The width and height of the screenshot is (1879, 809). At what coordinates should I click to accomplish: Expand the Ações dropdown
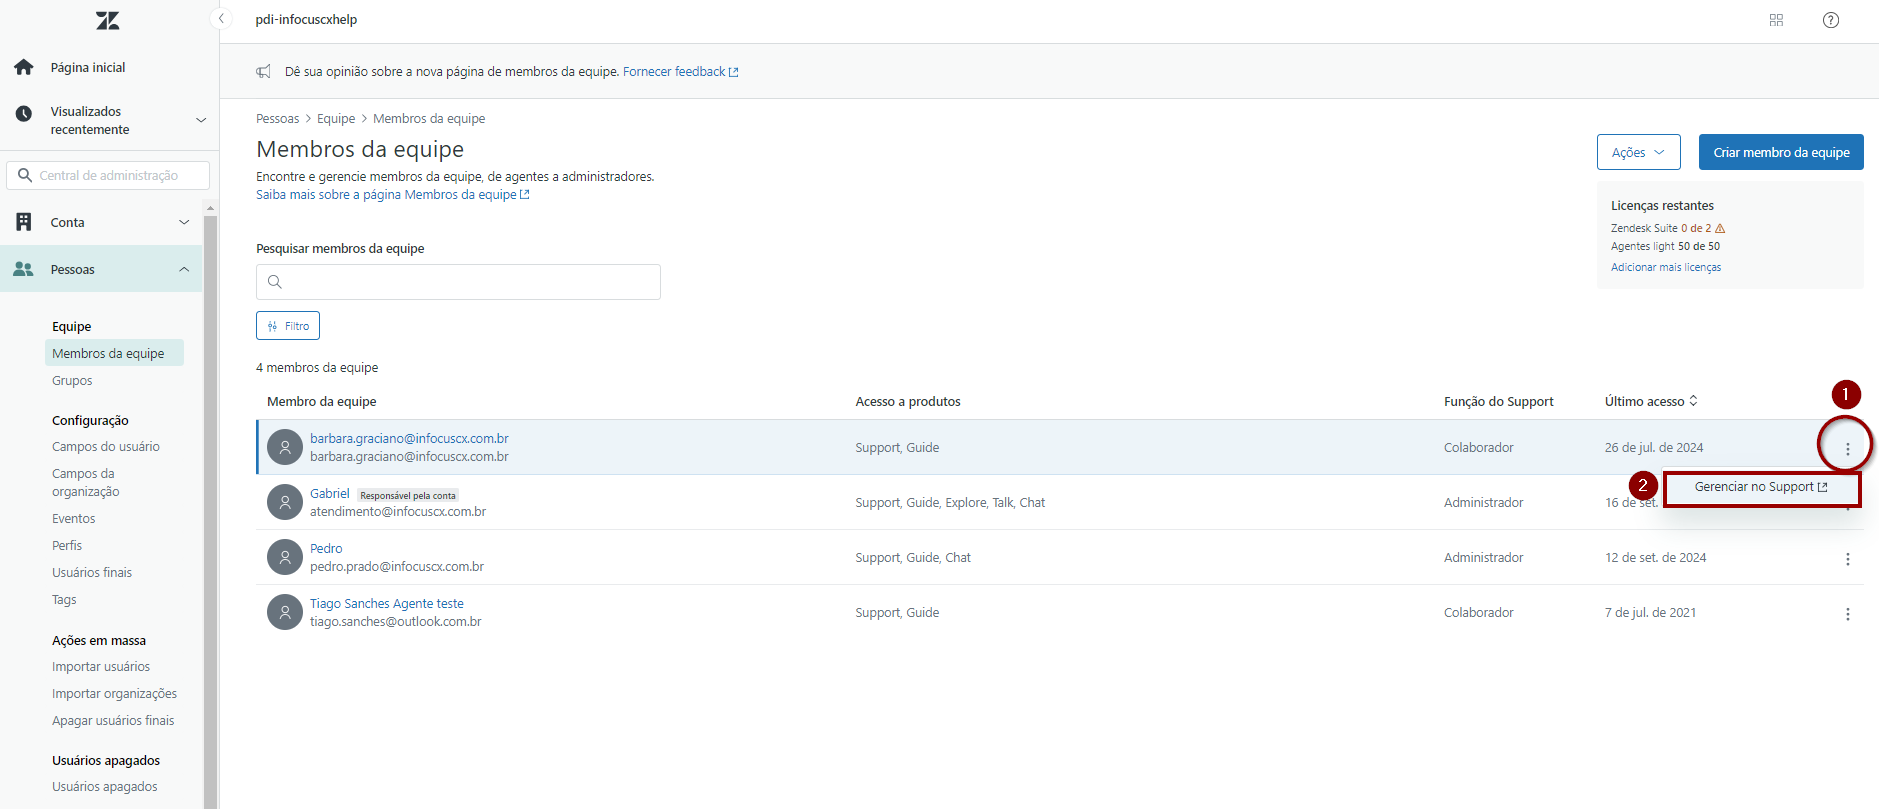(x=1638, y=152)
